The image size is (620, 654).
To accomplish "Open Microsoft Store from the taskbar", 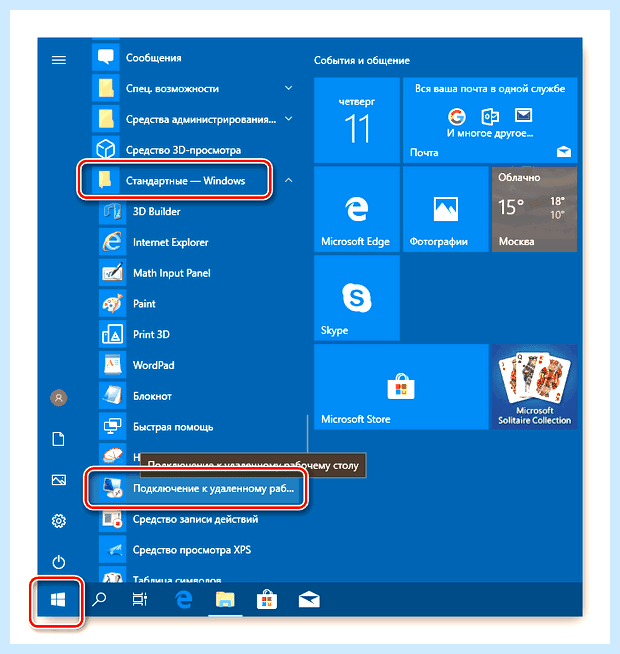I will pos(267,600).
